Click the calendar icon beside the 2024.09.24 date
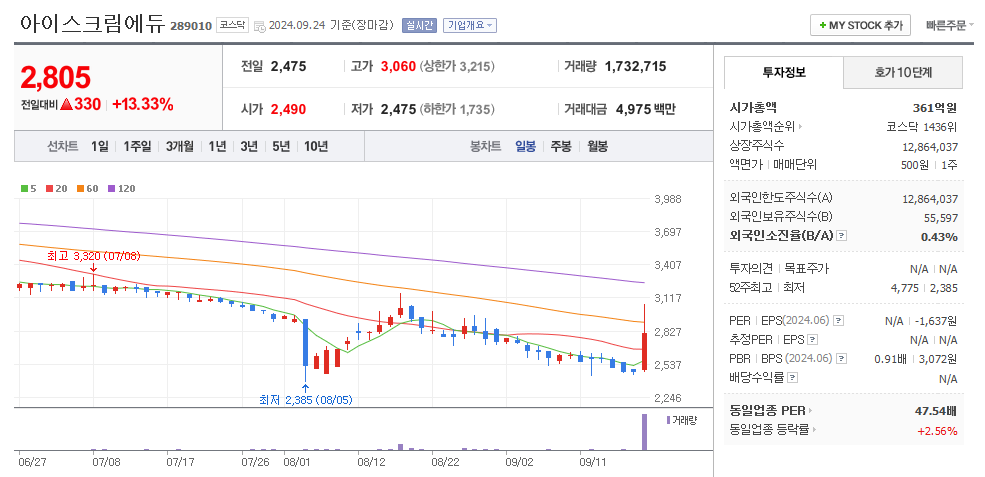This screenshot has width=985, height=477. coord(260,26)
